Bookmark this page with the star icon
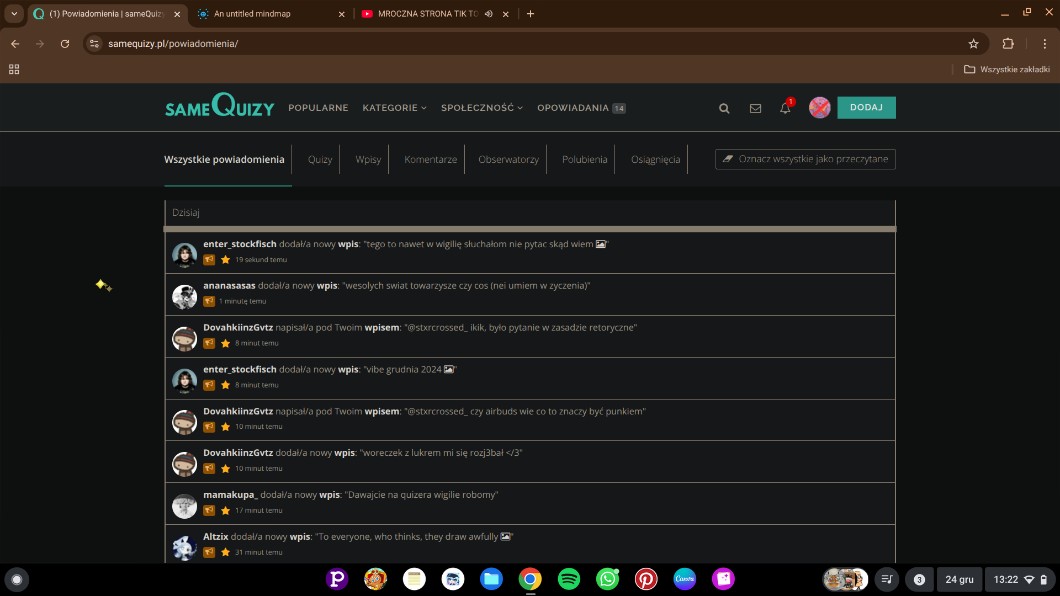The image size is (1060, 596). [x=973, y=44]
